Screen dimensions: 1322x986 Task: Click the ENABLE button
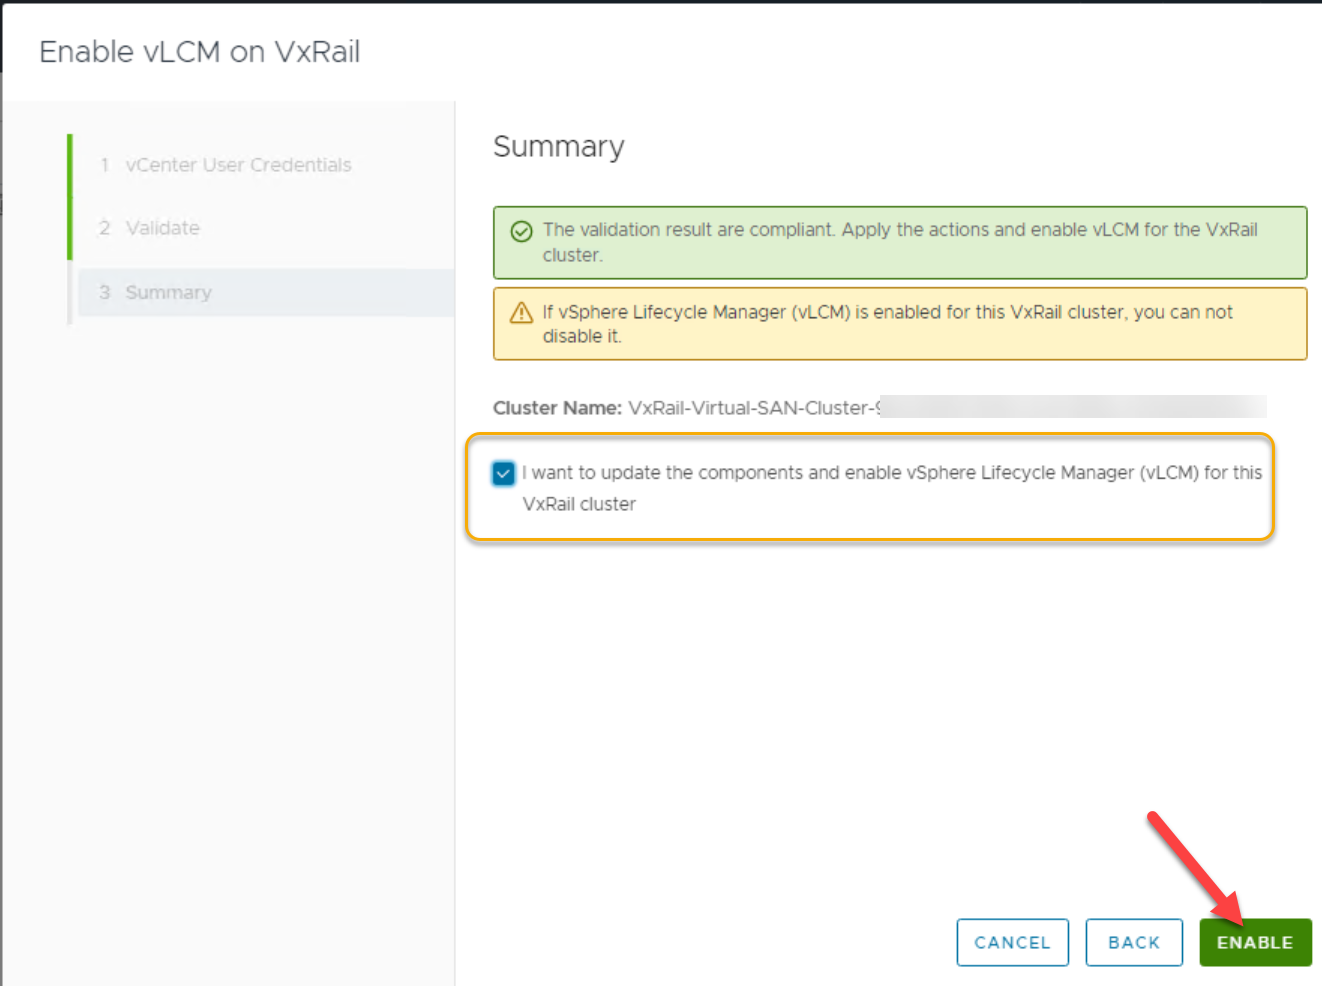point(1254,942)
